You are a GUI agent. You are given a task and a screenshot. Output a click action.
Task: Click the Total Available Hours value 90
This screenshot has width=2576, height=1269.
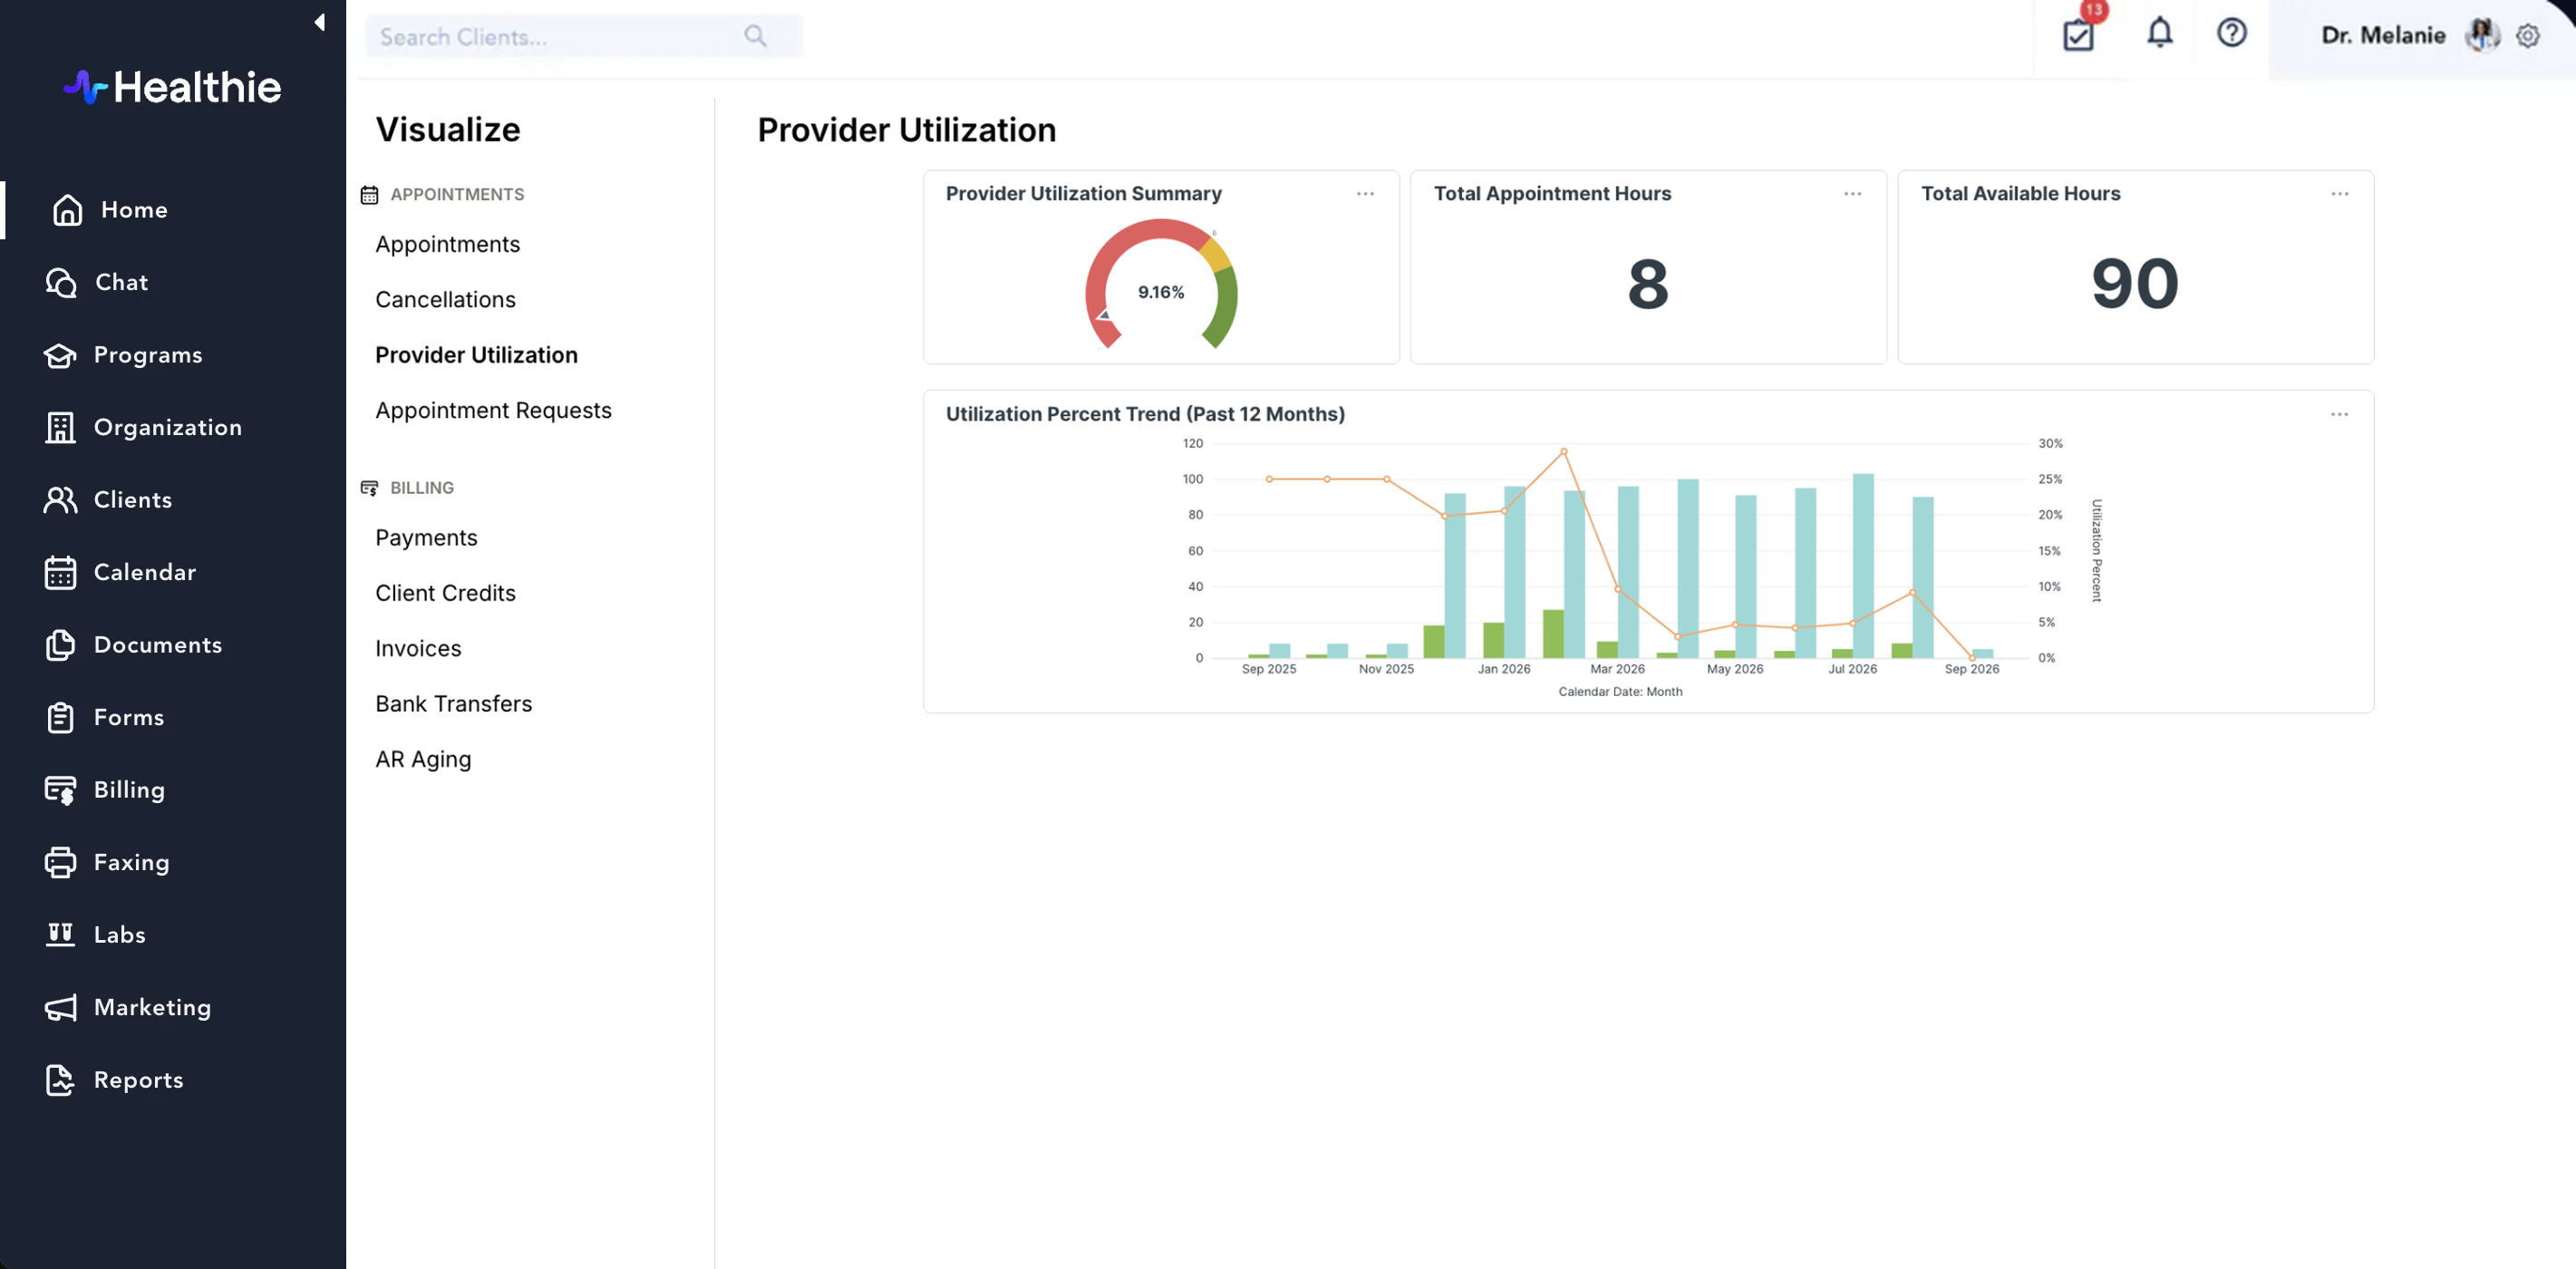tap(2134, 284)
